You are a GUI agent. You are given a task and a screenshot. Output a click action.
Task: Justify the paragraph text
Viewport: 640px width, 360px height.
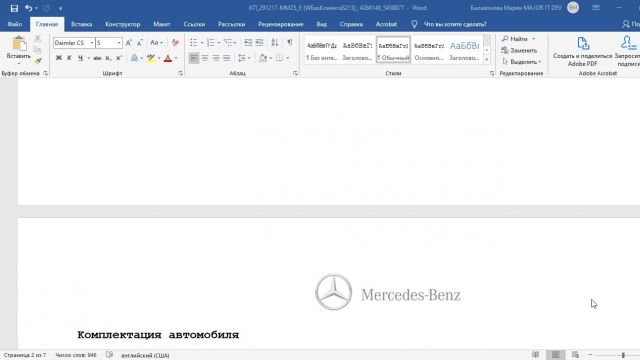pyautogui.click(x=227, y=58)
